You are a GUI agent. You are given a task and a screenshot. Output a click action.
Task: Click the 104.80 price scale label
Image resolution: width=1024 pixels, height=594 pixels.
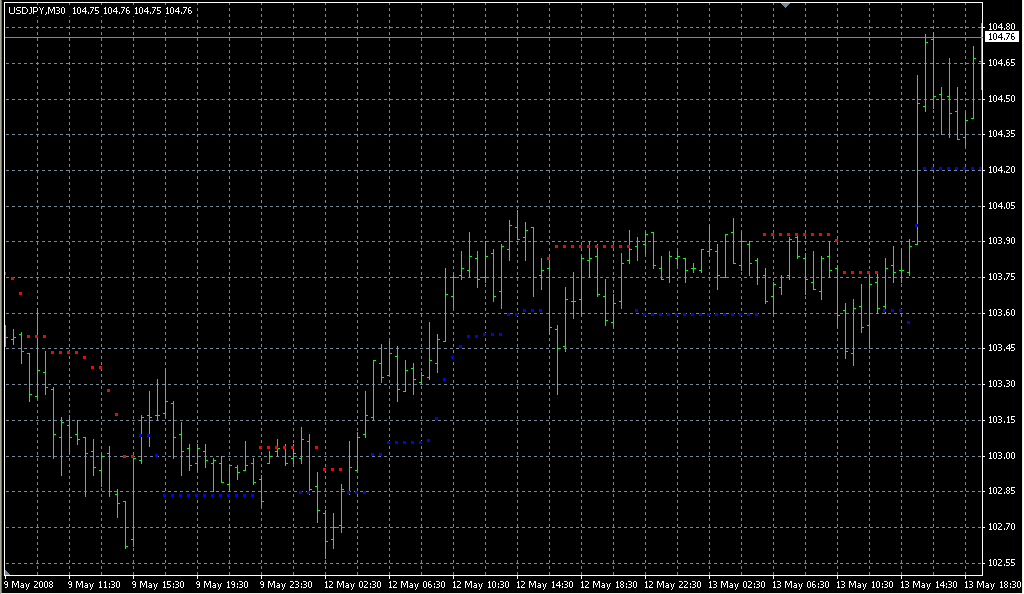click(x=1000, y=26)
